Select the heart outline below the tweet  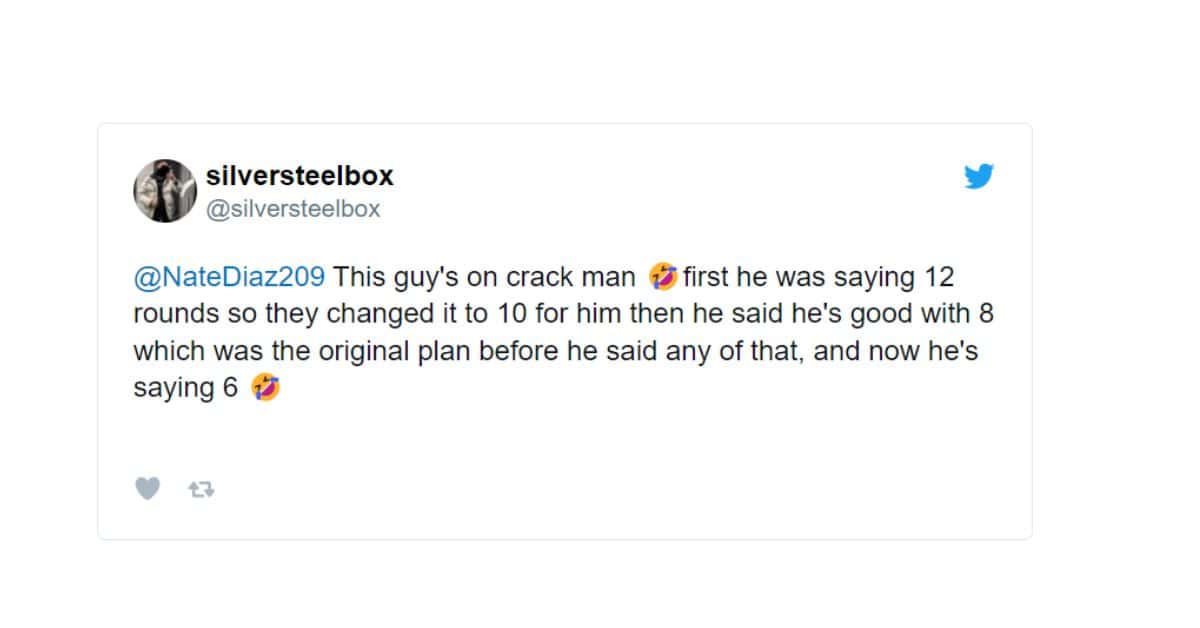pos(148,488)
